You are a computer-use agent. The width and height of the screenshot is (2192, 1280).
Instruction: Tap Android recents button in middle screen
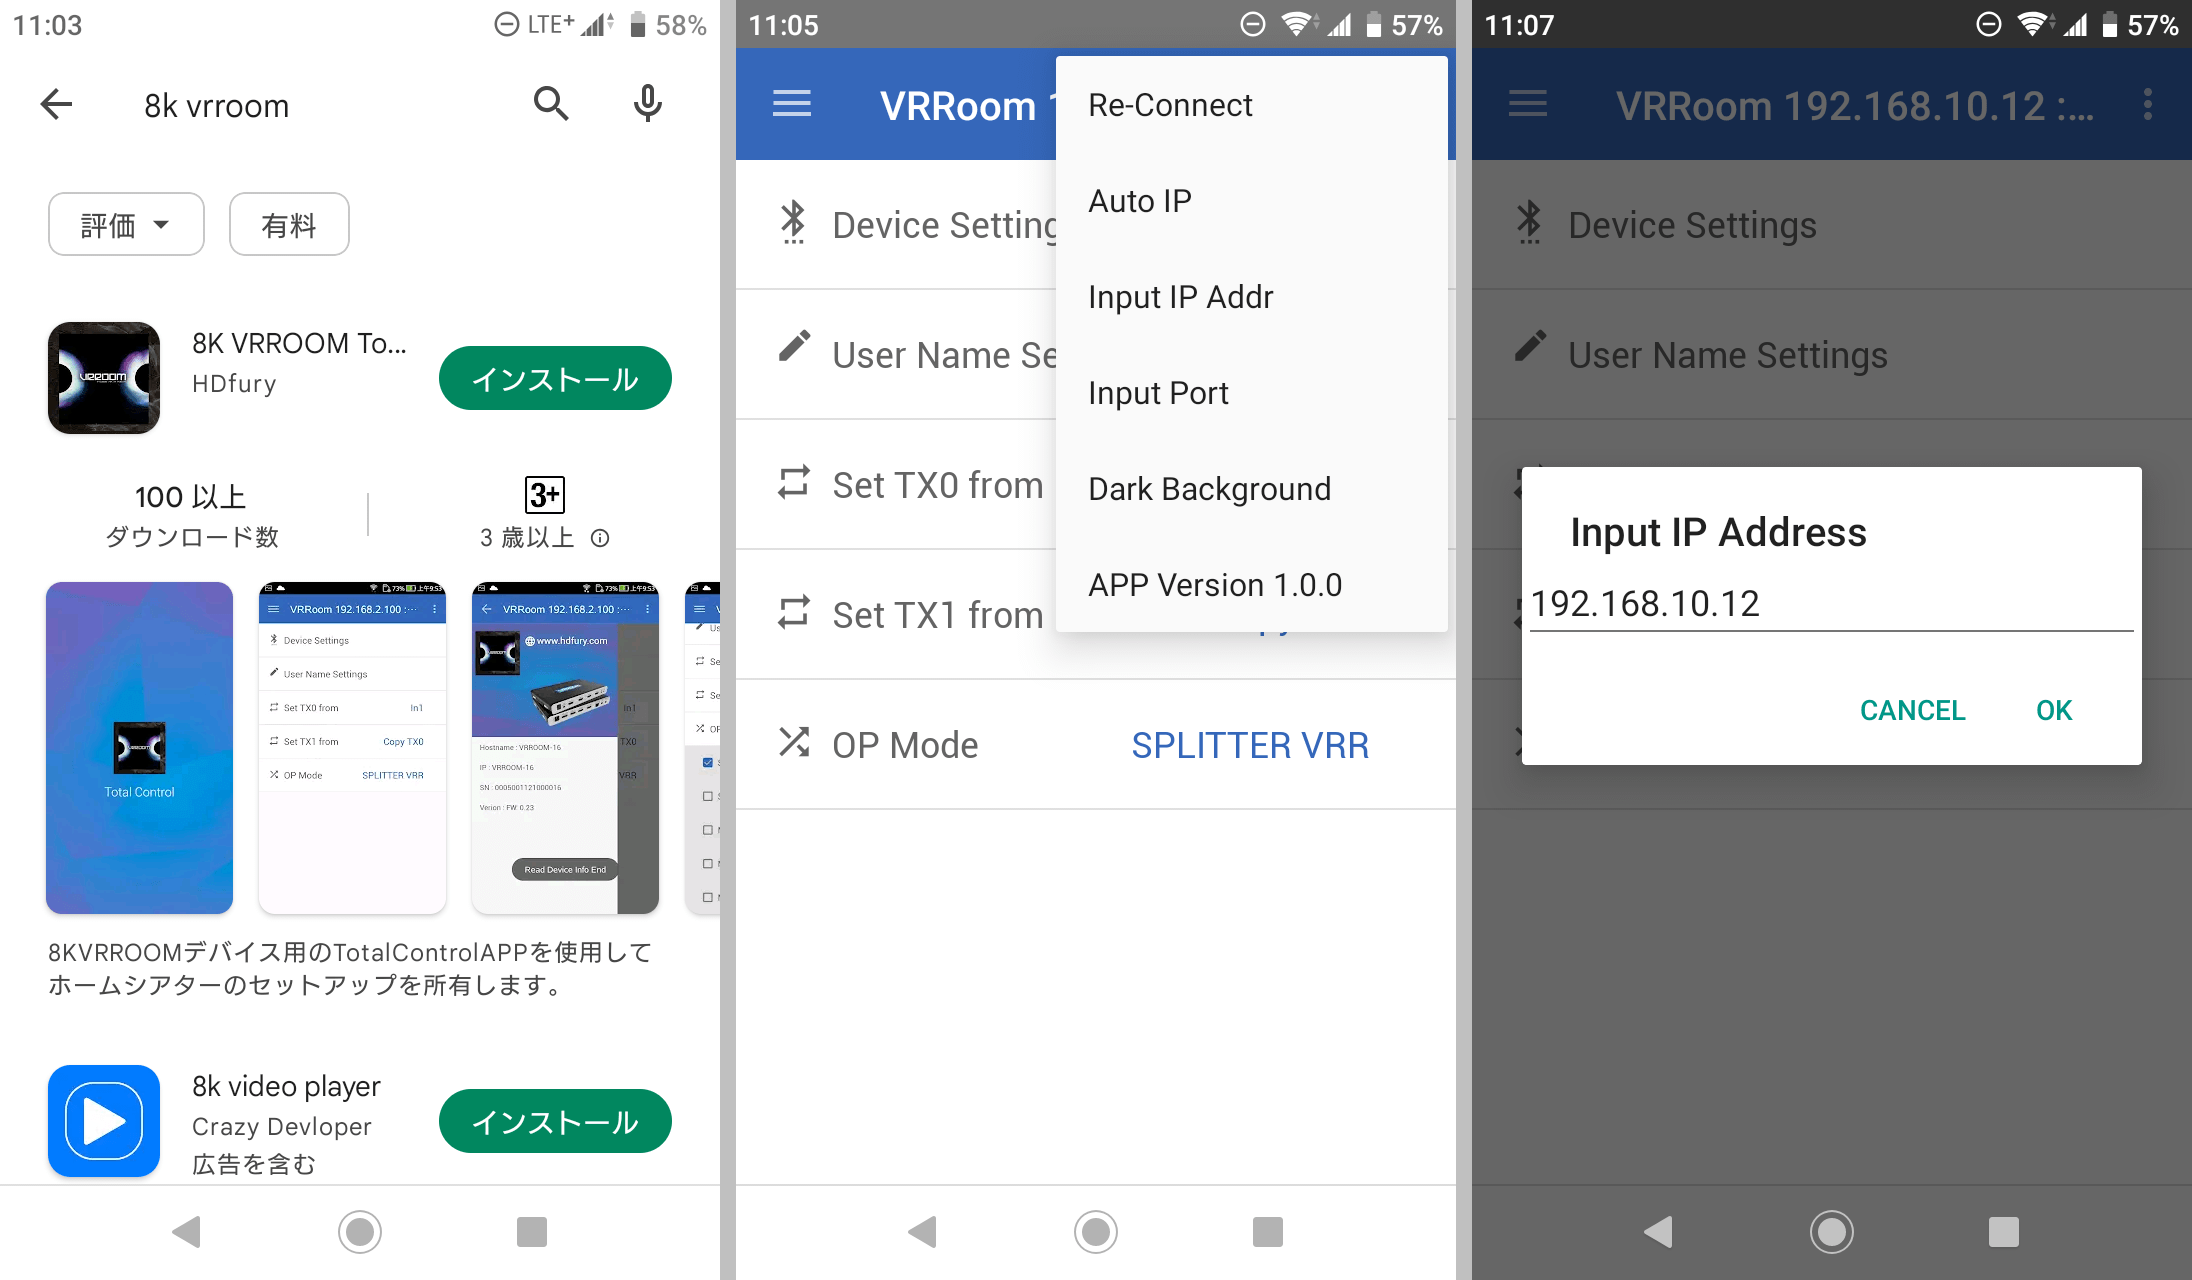coord(1268,1232)
